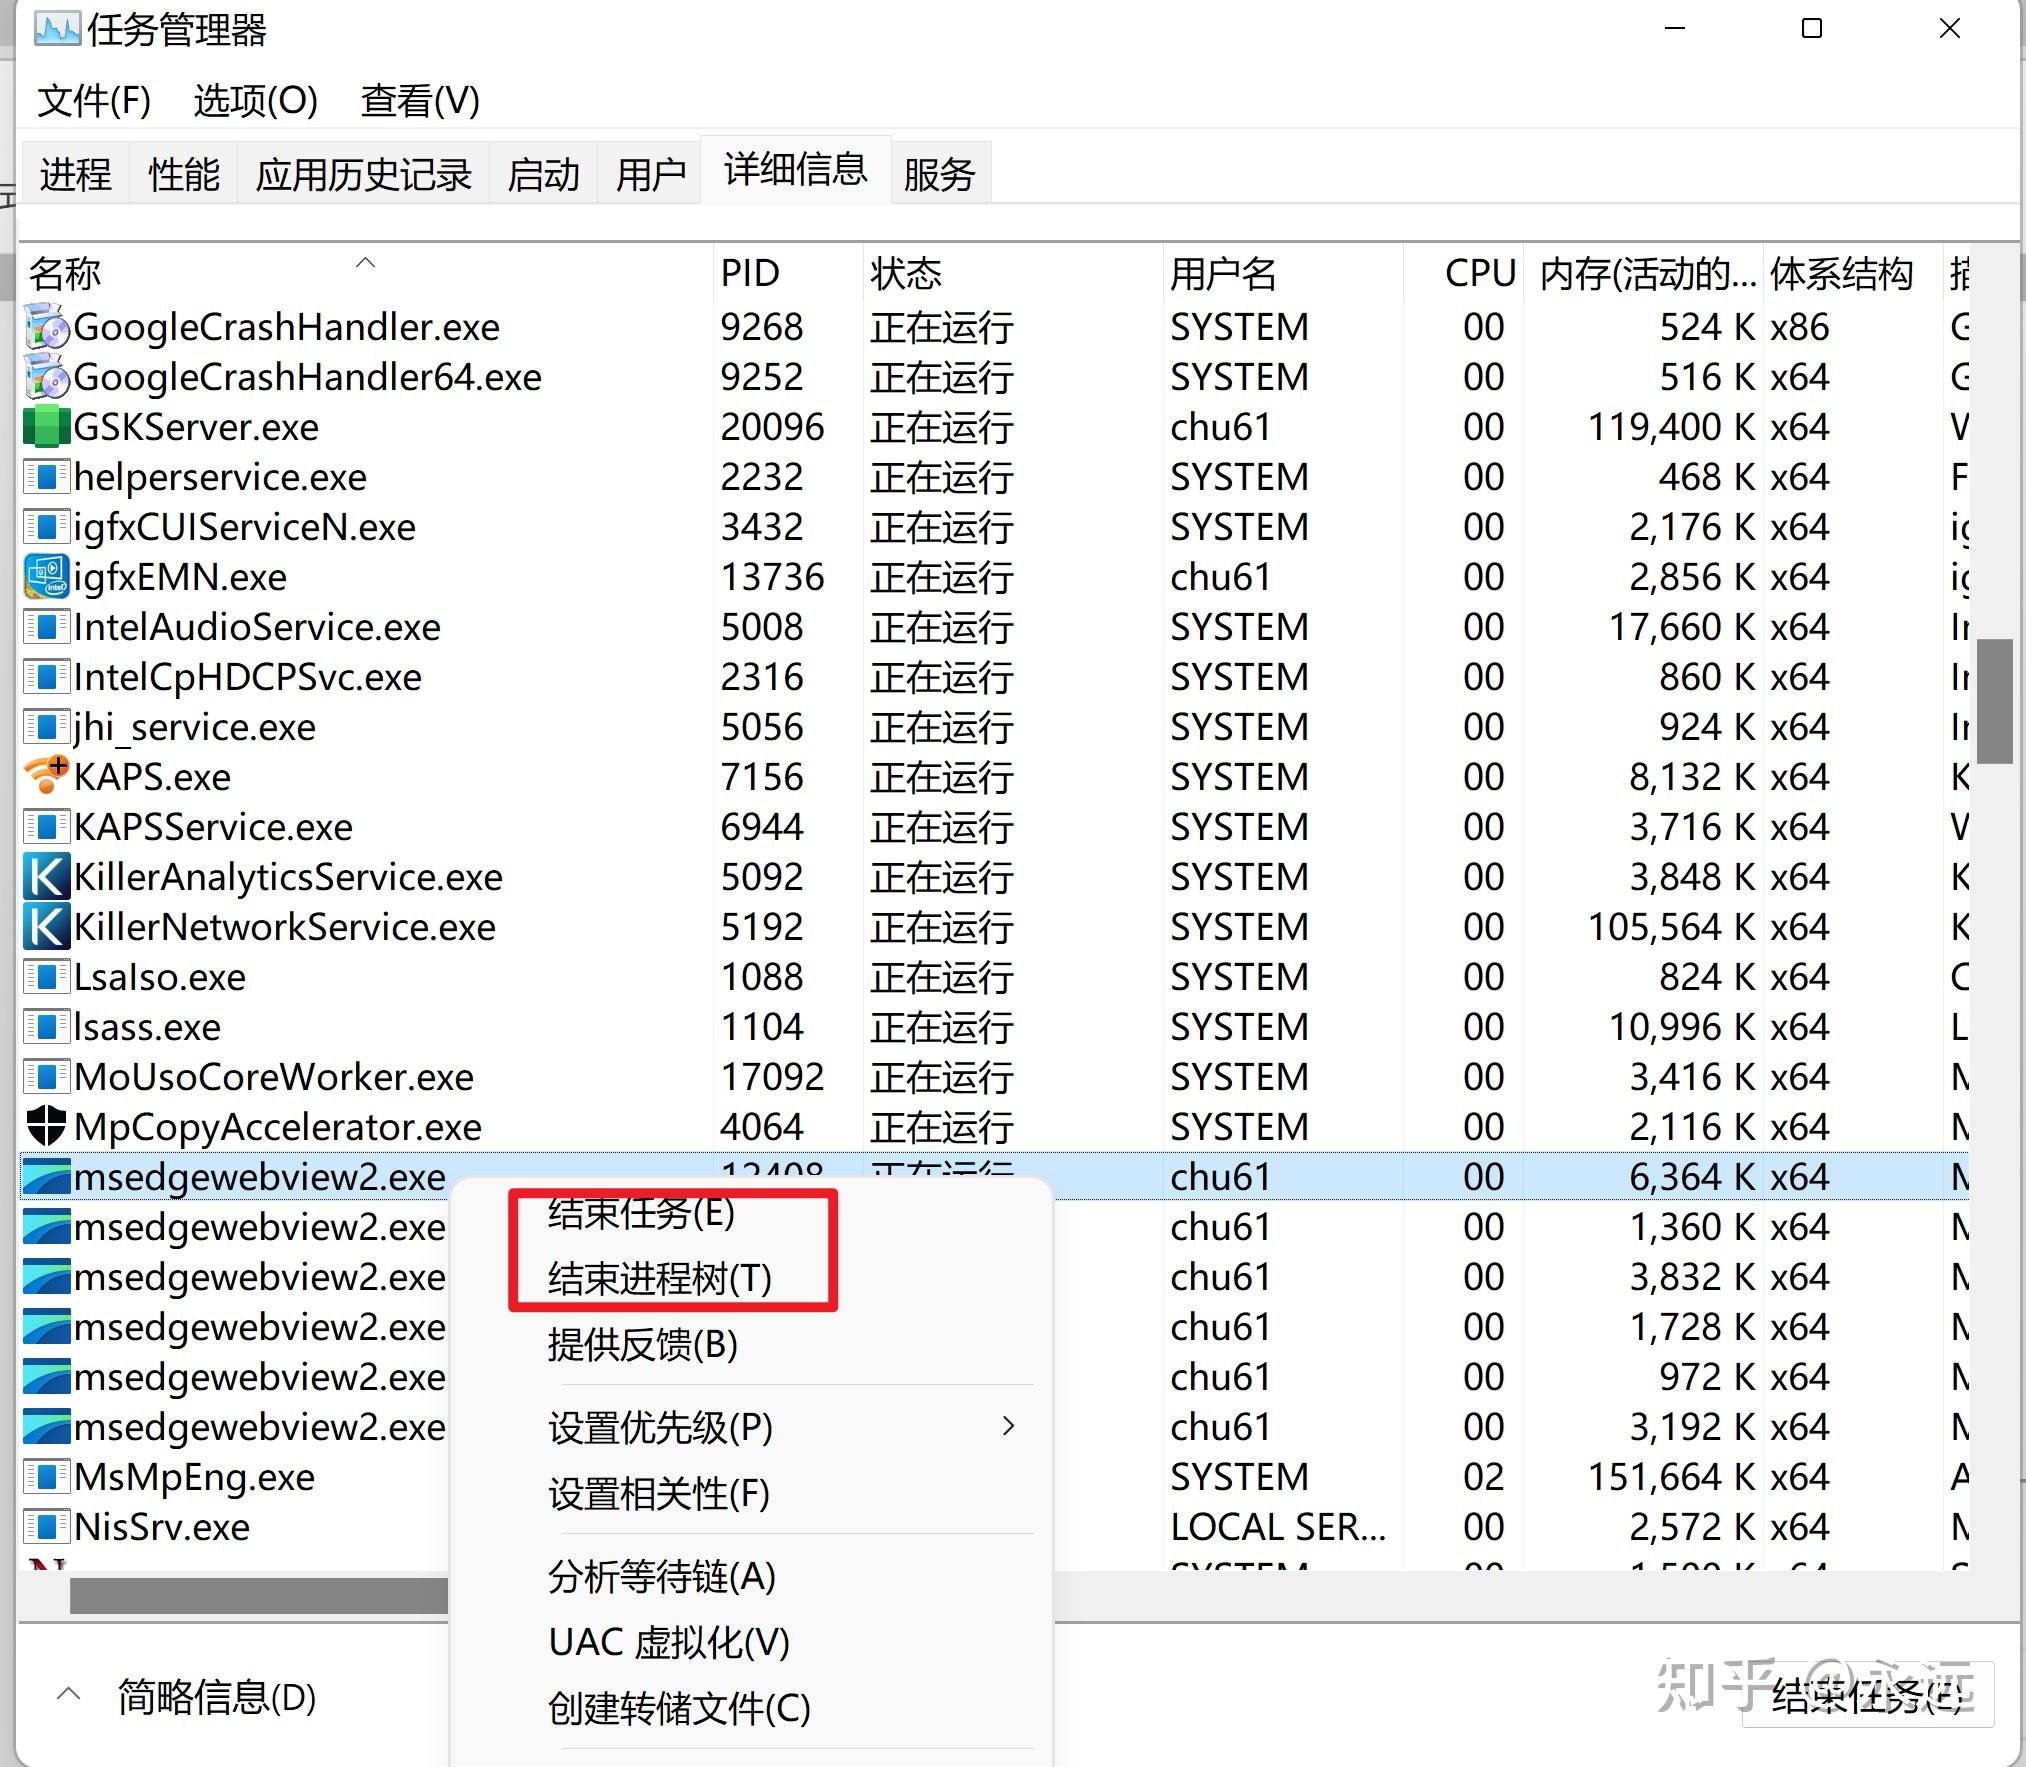Click the IntelCpHDCPSvc.exe process icon

[46, 677]
